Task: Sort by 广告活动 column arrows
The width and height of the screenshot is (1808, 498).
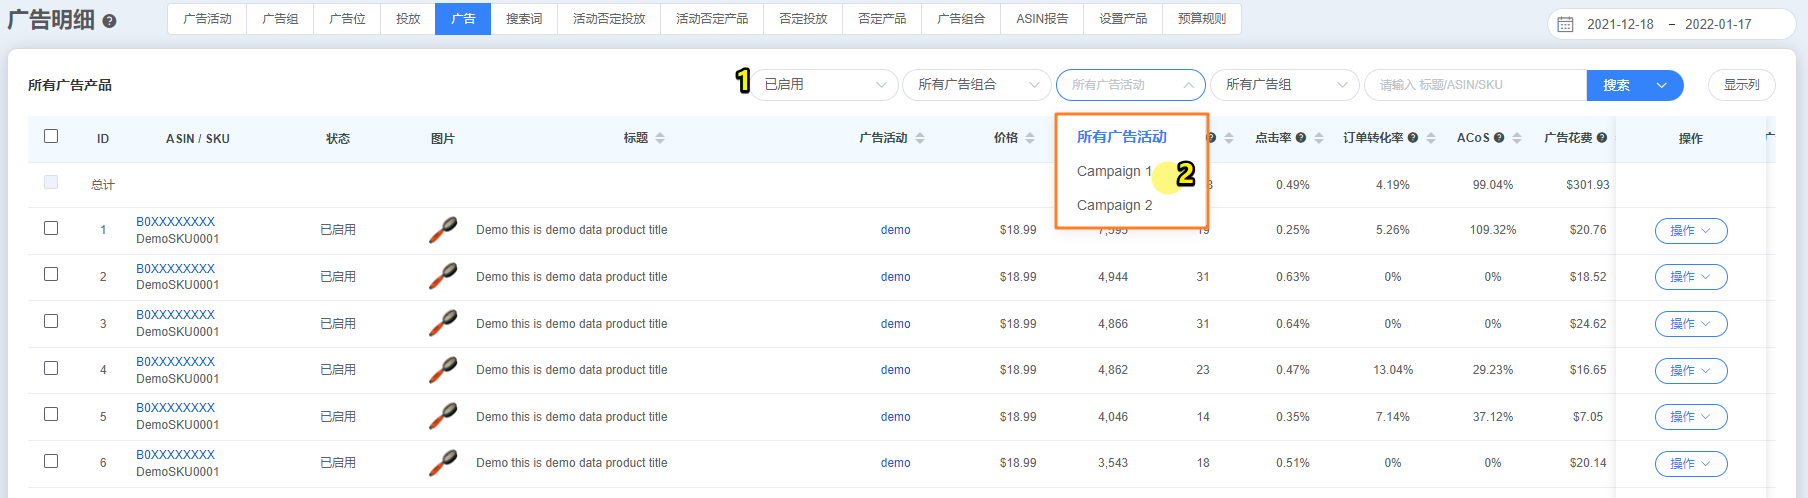Action: click(920, 138)
